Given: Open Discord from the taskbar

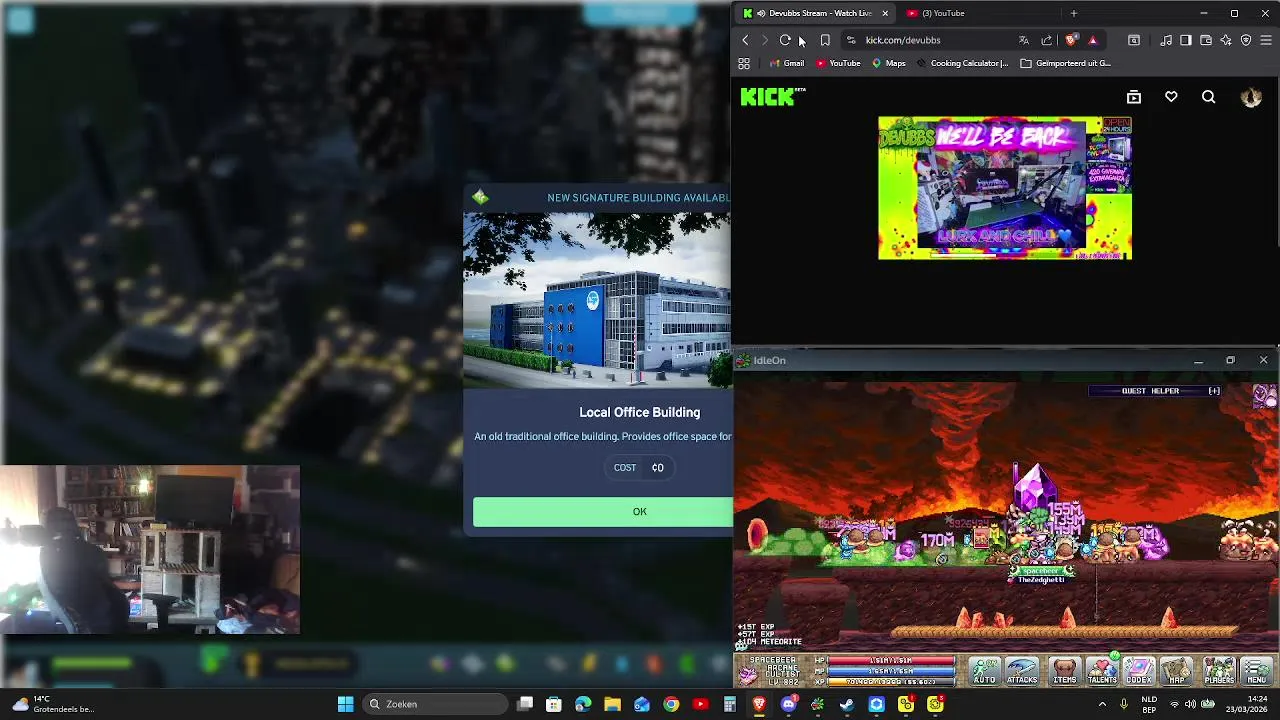Looking at the screenshot, I should tap(788, 704).
